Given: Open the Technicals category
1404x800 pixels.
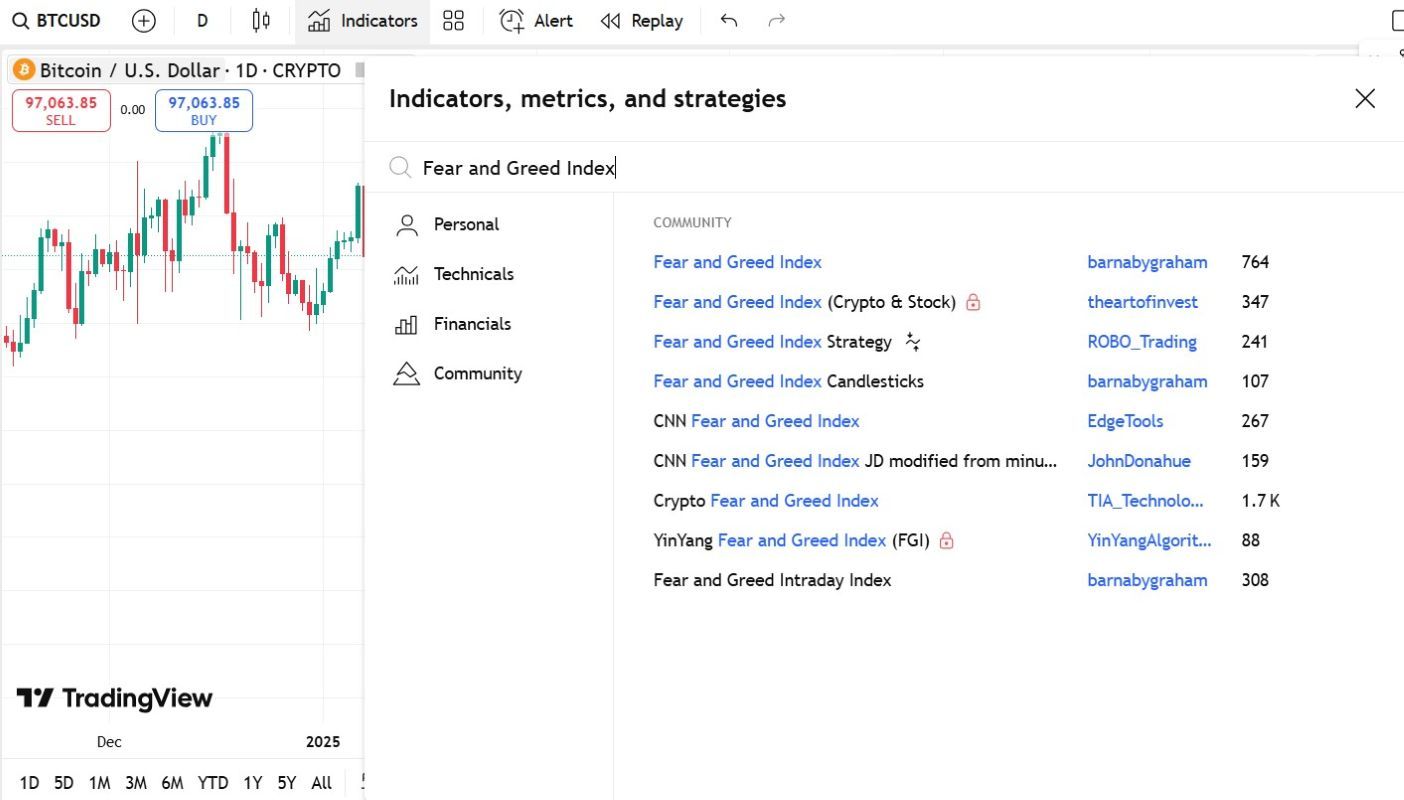Looking at the screenshot, I should click(x=454, y=274).
